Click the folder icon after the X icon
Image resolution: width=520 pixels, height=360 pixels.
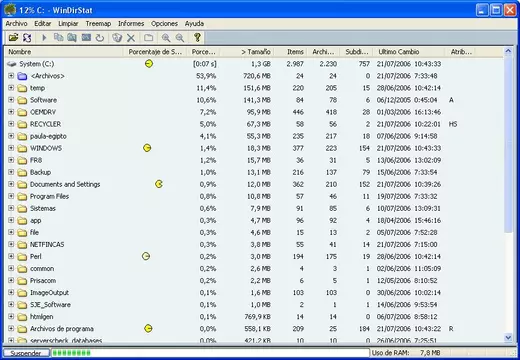tap(148, 37)
